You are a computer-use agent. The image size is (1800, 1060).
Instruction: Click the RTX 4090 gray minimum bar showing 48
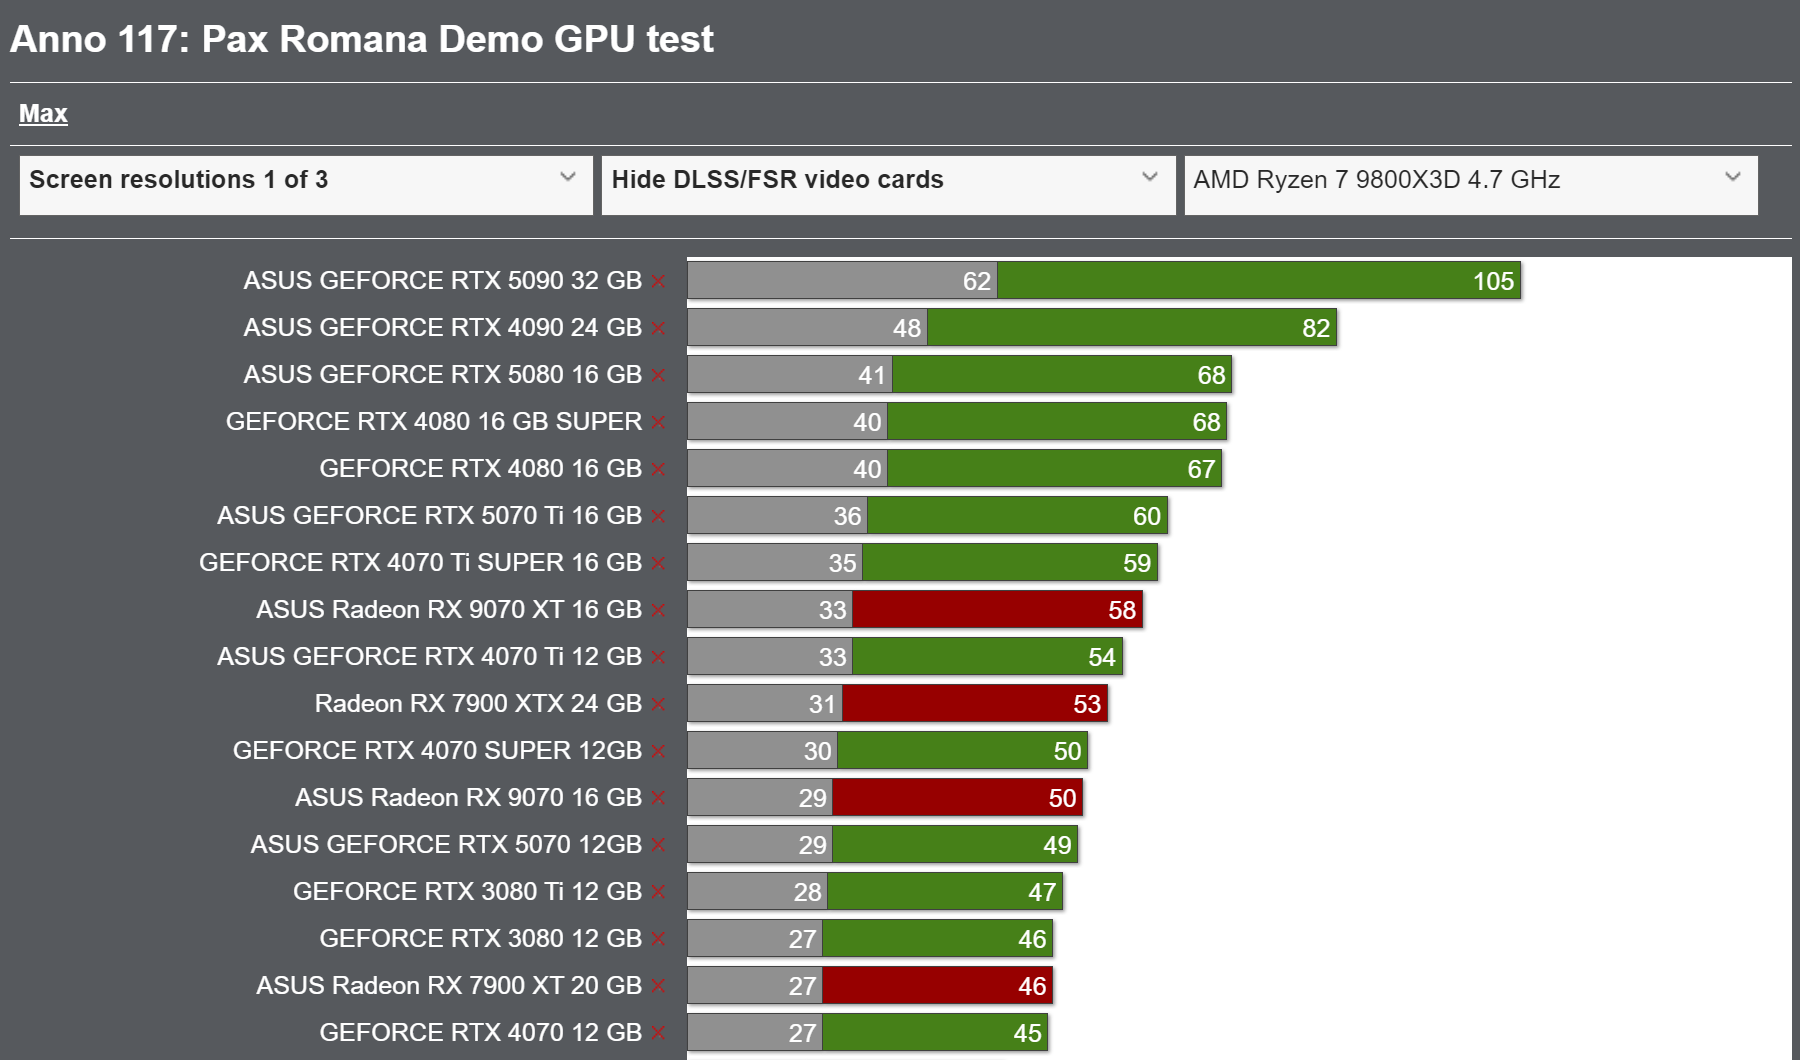pyautogui.click(x=807, y=328)
